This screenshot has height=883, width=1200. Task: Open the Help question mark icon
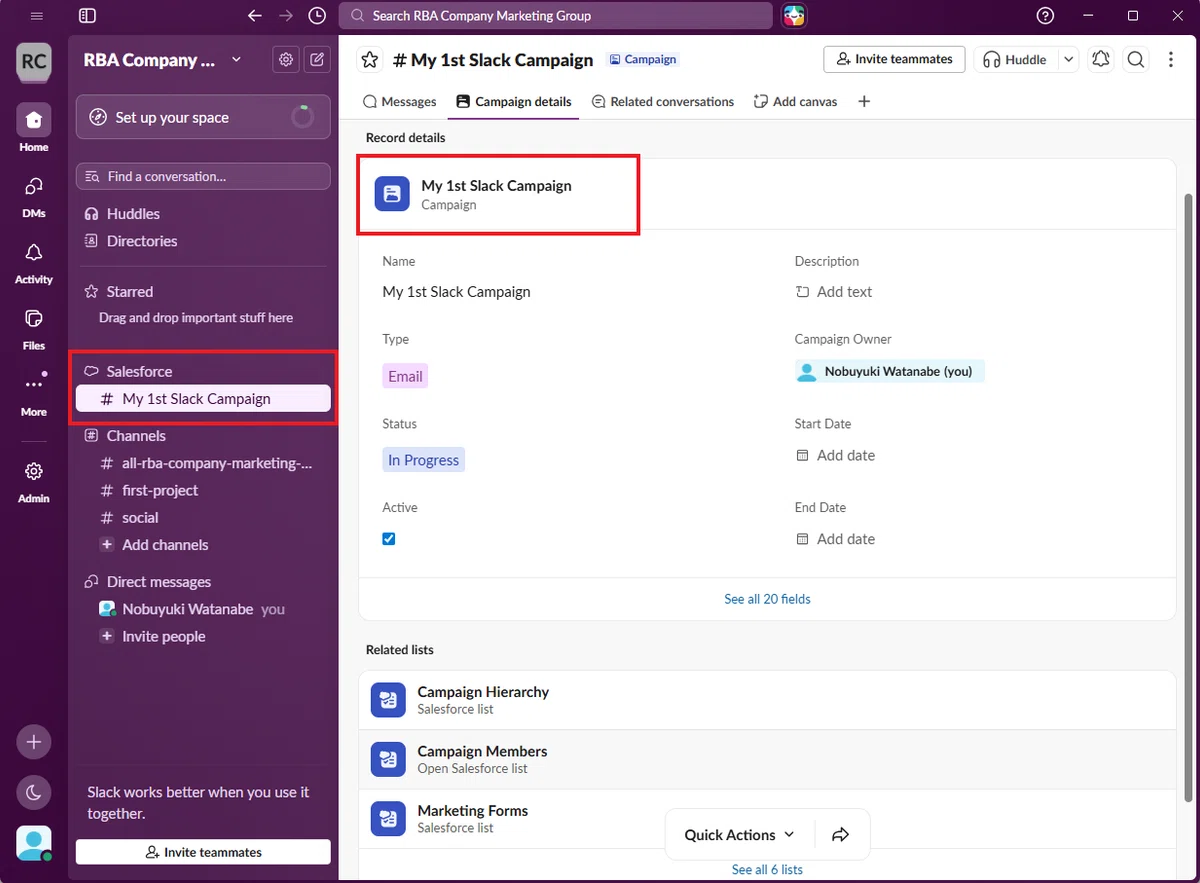[1045, 16]
